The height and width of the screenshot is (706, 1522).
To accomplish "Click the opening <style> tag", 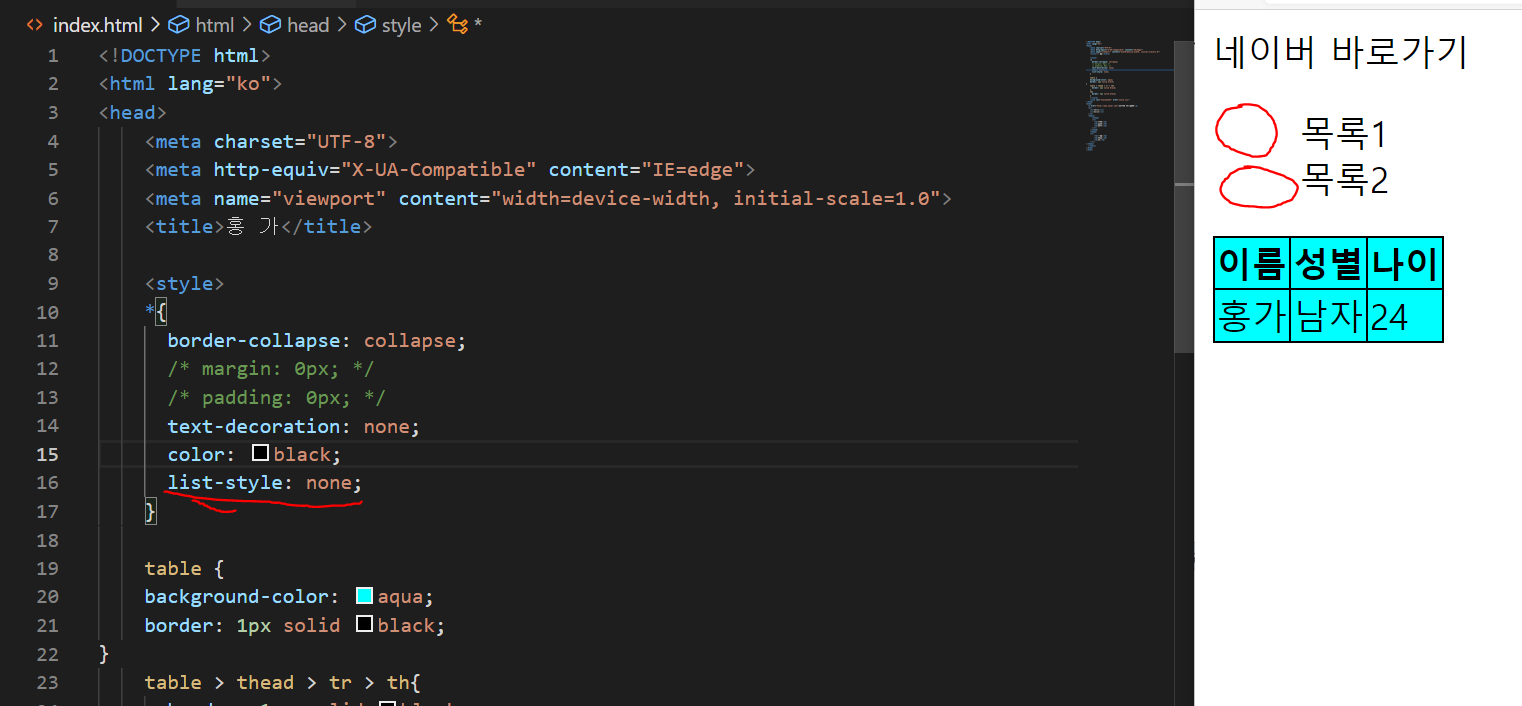I will point(184,283).
